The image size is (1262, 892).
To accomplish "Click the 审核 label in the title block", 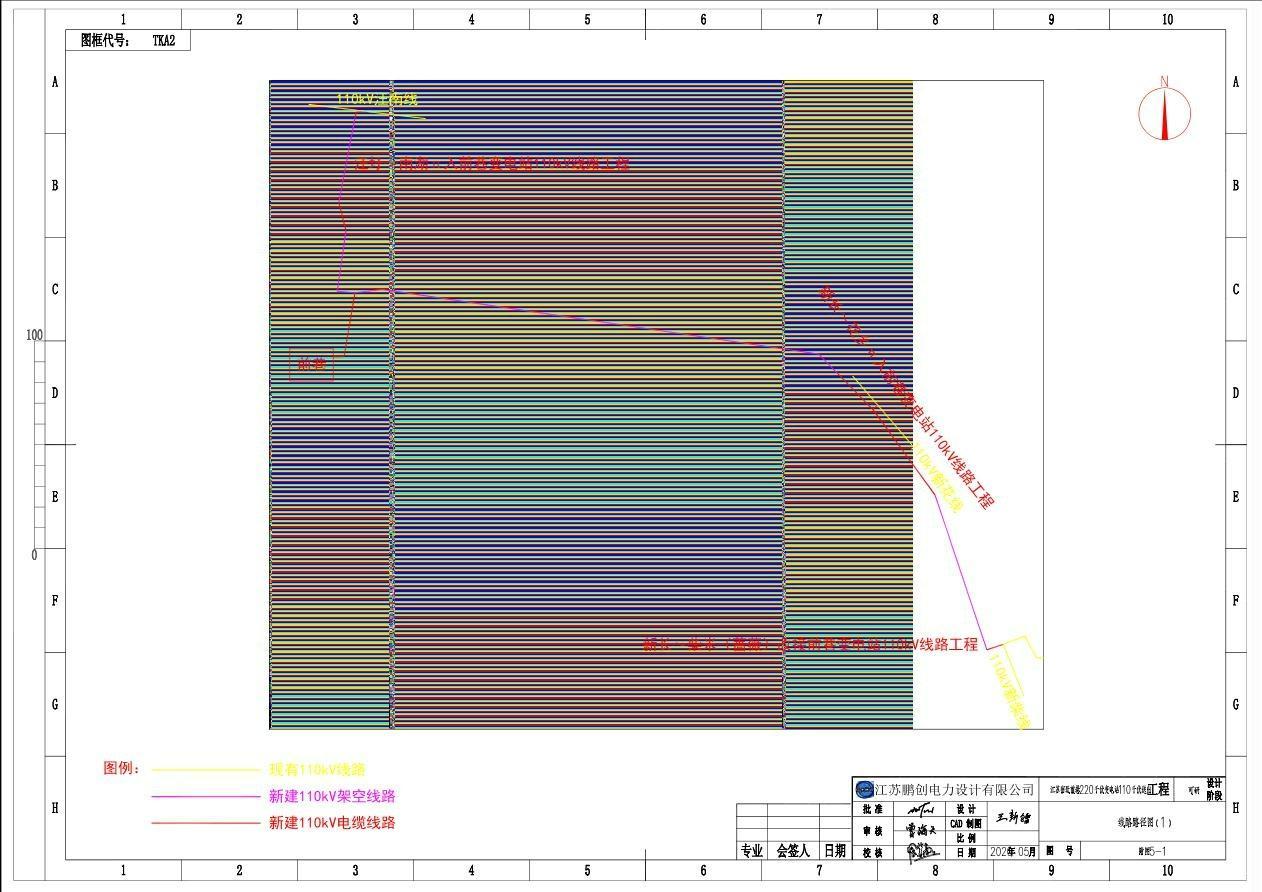I will [872, 831].
